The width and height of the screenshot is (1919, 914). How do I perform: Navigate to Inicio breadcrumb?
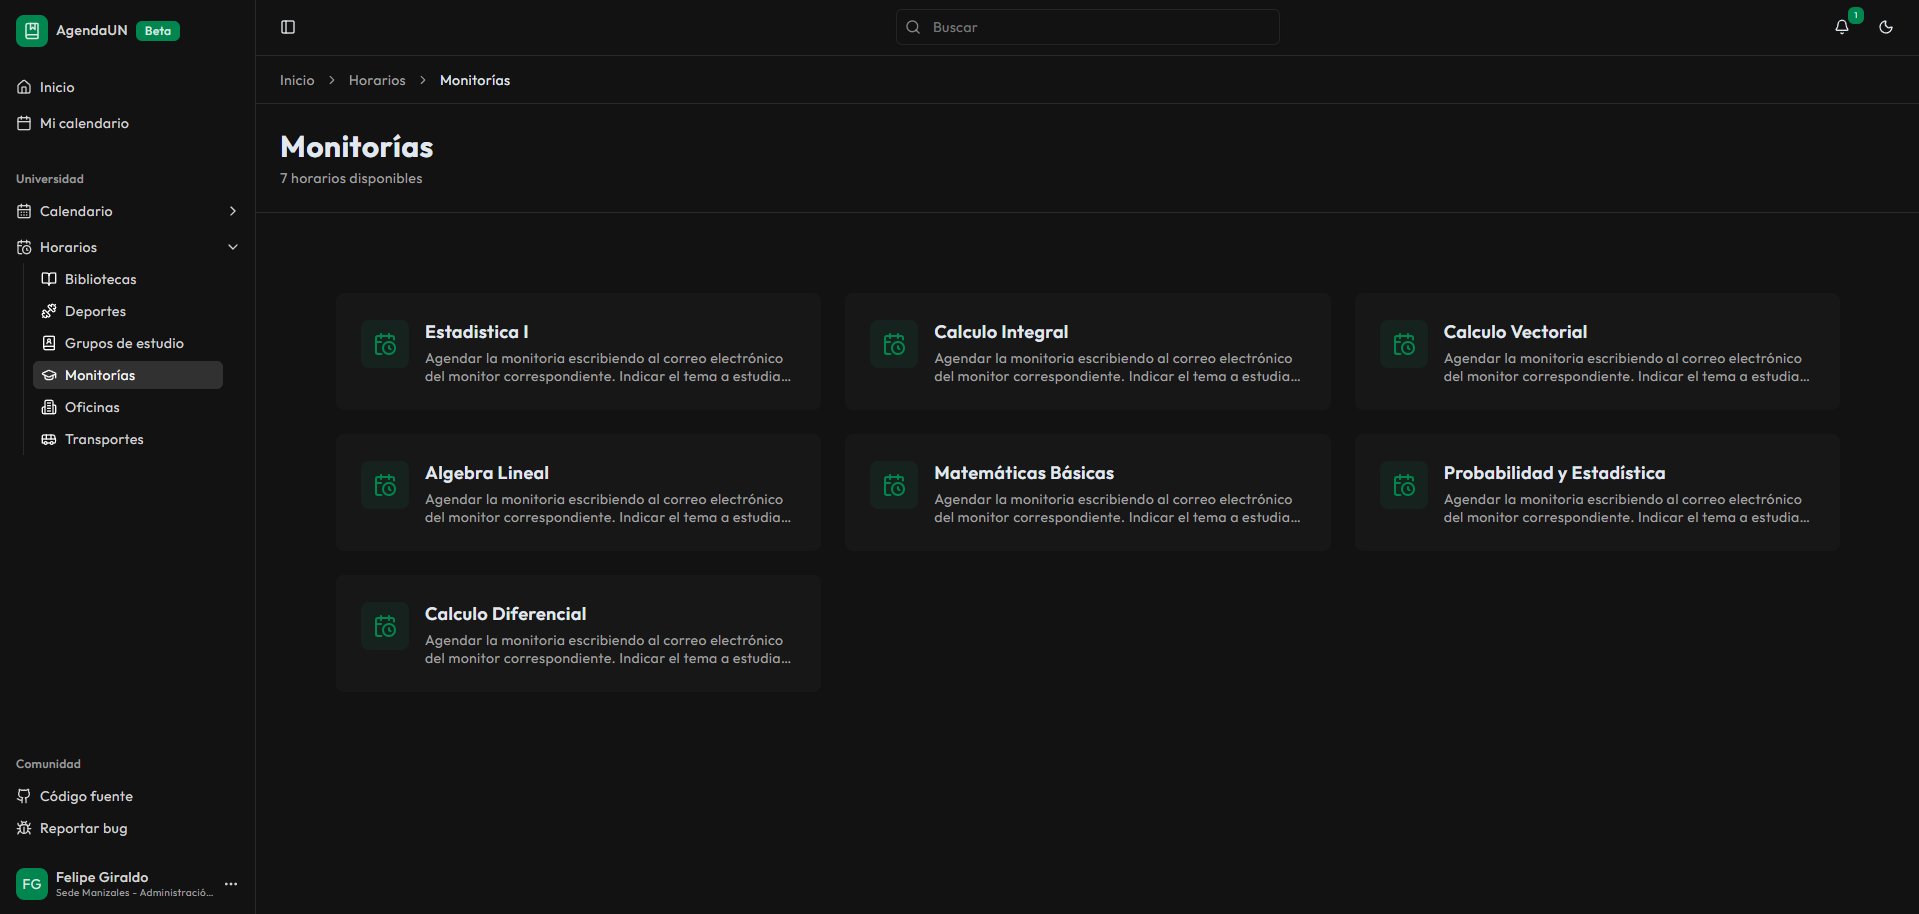pos(297,80)
